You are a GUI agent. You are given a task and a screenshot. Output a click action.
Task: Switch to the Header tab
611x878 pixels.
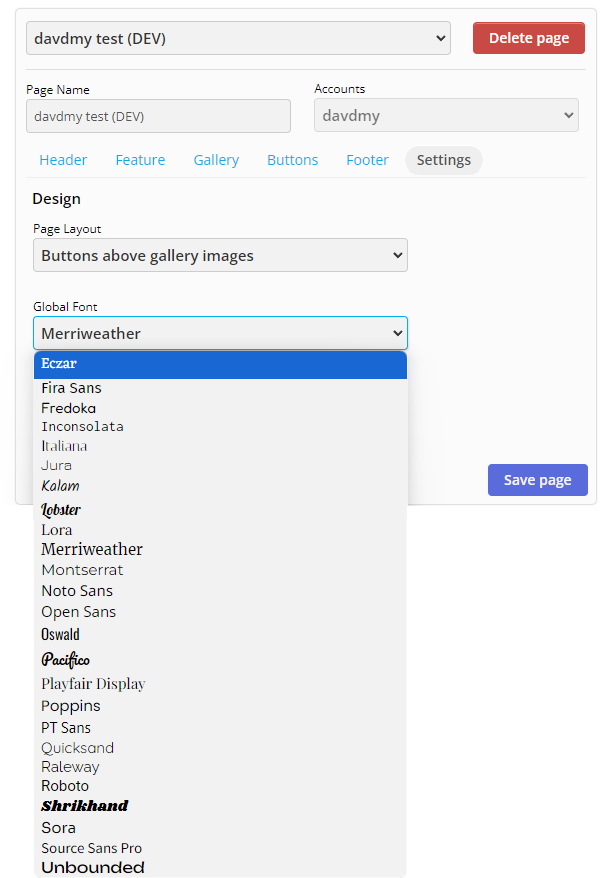pos(63,160)
